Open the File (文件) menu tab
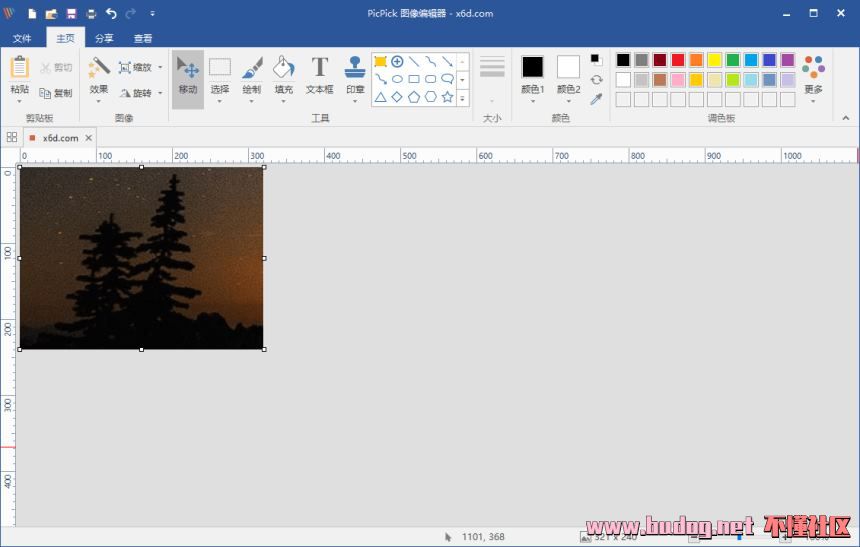The image size is (860, 547). click(22, 38)
